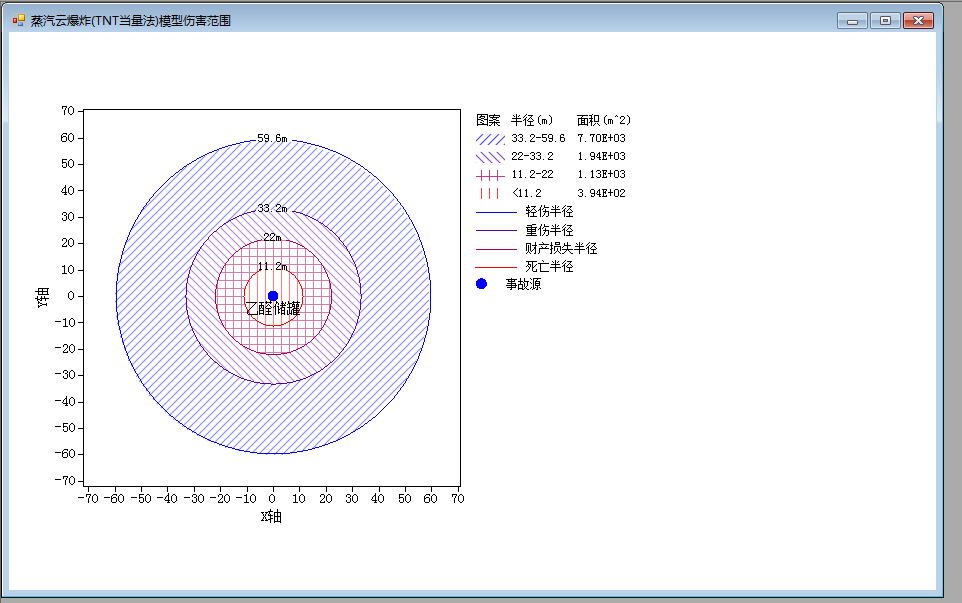Click the blue accident source dot in chart

[x=273, y=296]
